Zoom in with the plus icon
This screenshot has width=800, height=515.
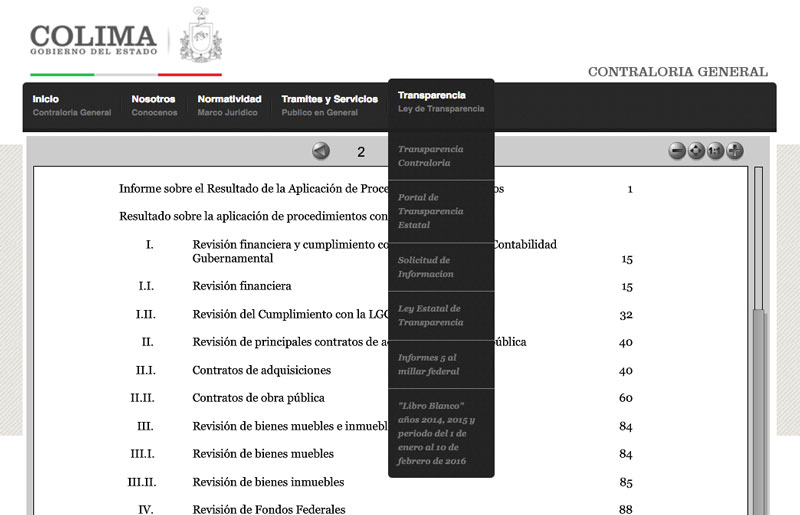tap(735, 151)
